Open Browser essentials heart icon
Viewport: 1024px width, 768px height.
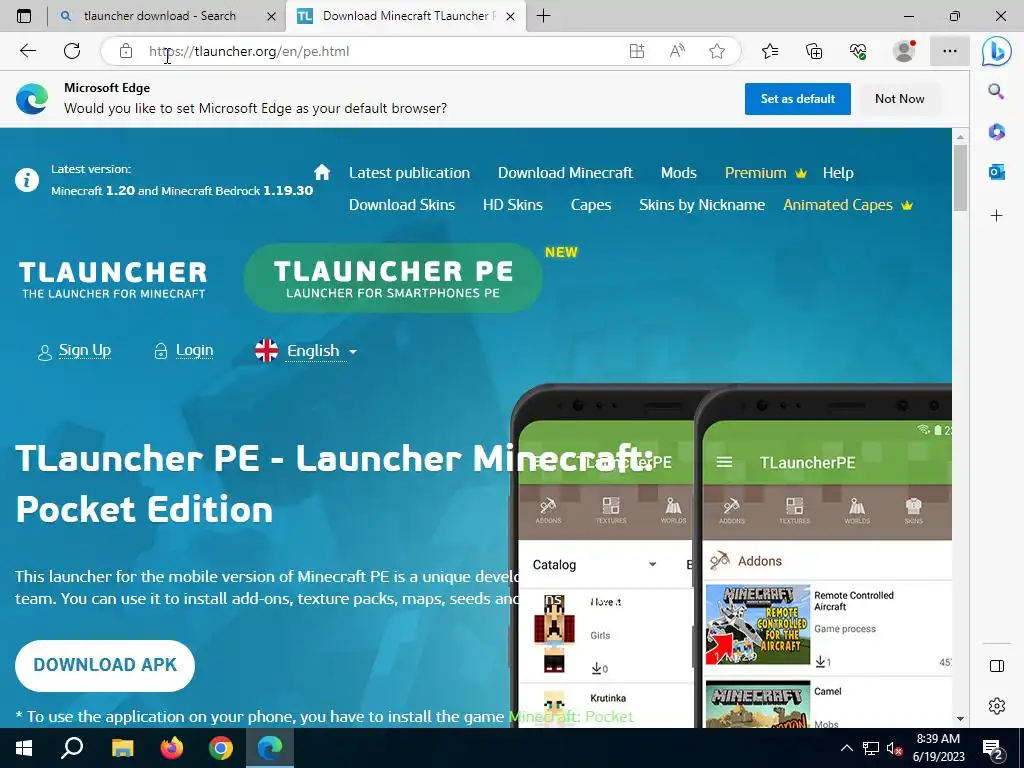(858, 51)
